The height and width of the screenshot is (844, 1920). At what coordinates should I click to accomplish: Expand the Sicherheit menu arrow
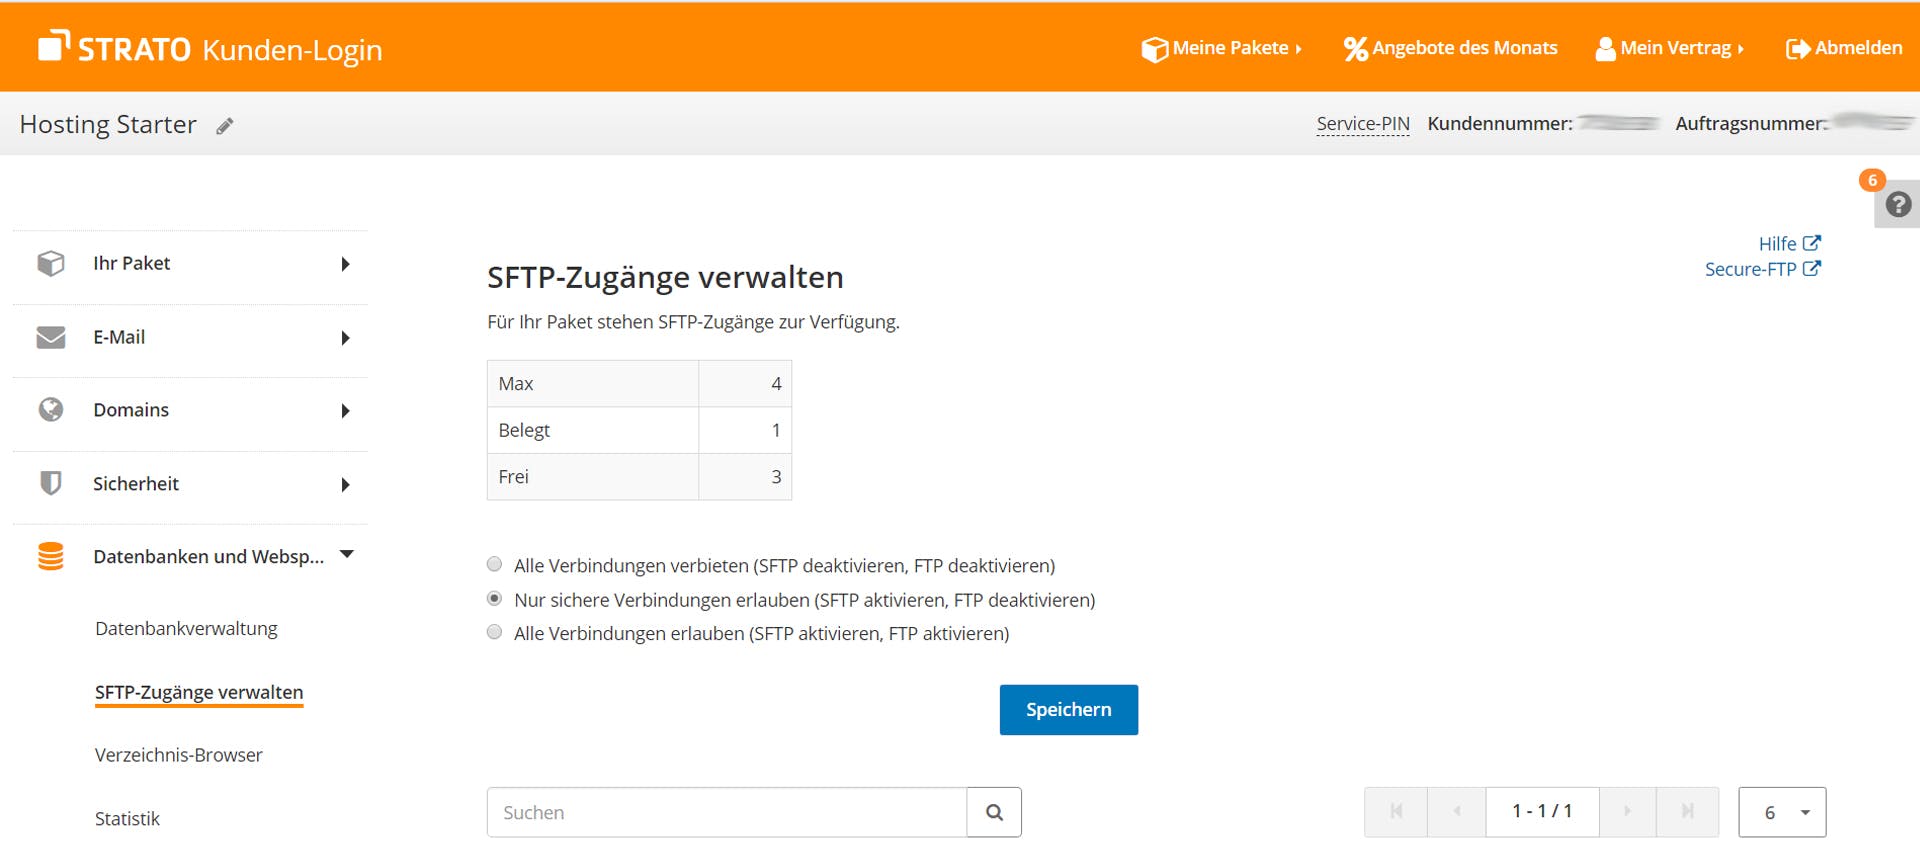click(x=345, y=485)
